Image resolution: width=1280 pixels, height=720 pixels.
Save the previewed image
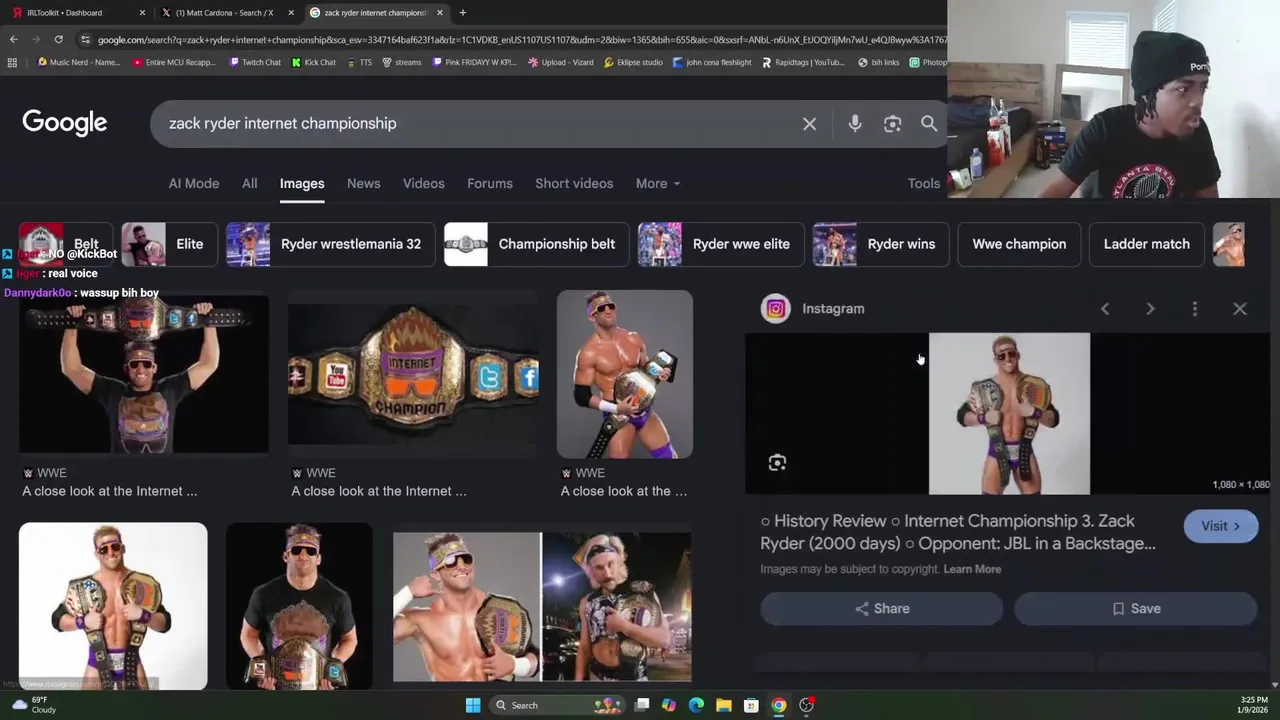1136,608
